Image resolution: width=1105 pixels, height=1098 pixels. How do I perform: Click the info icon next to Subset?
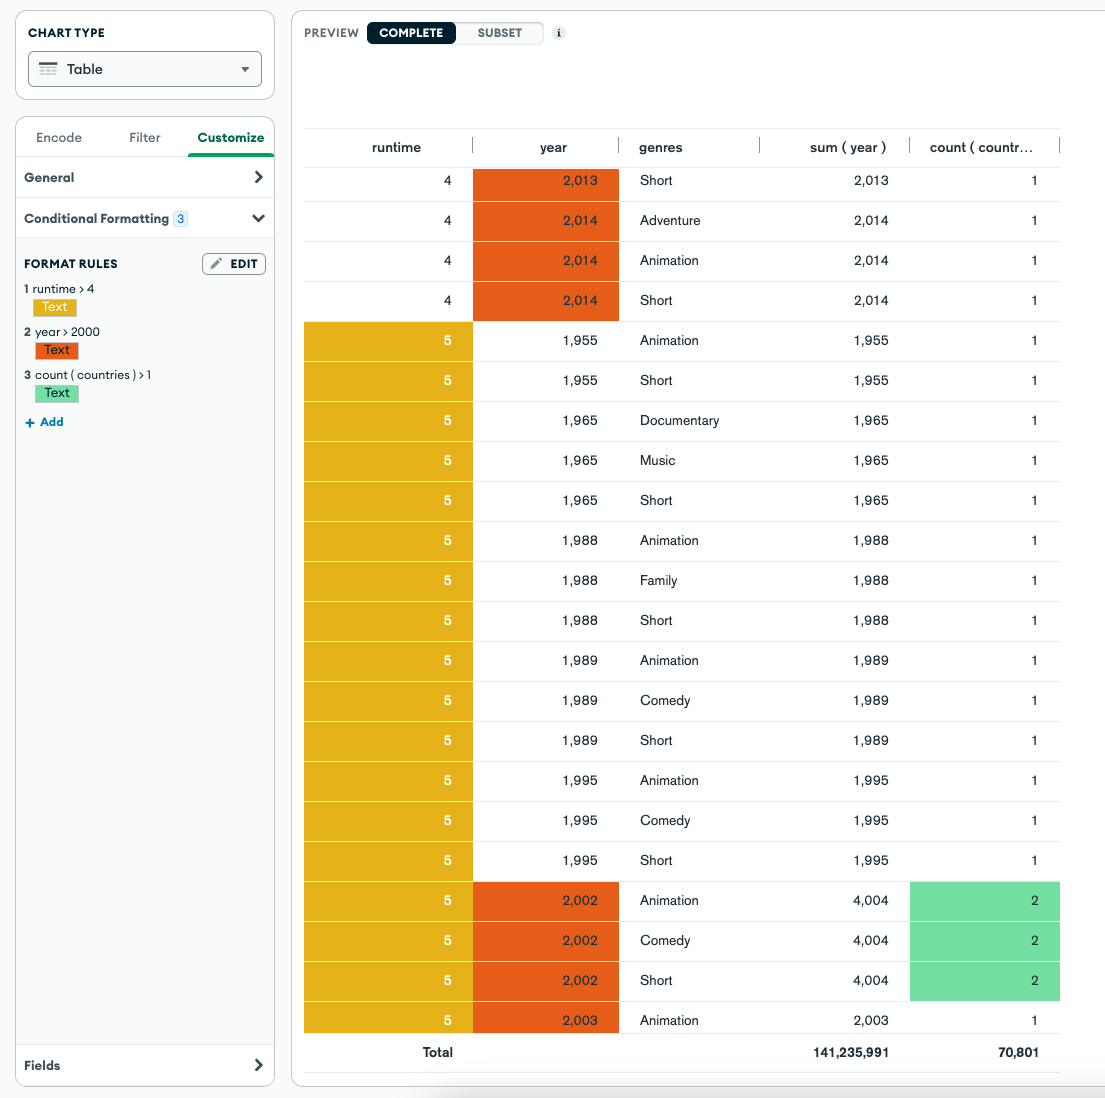pos(559,33)
